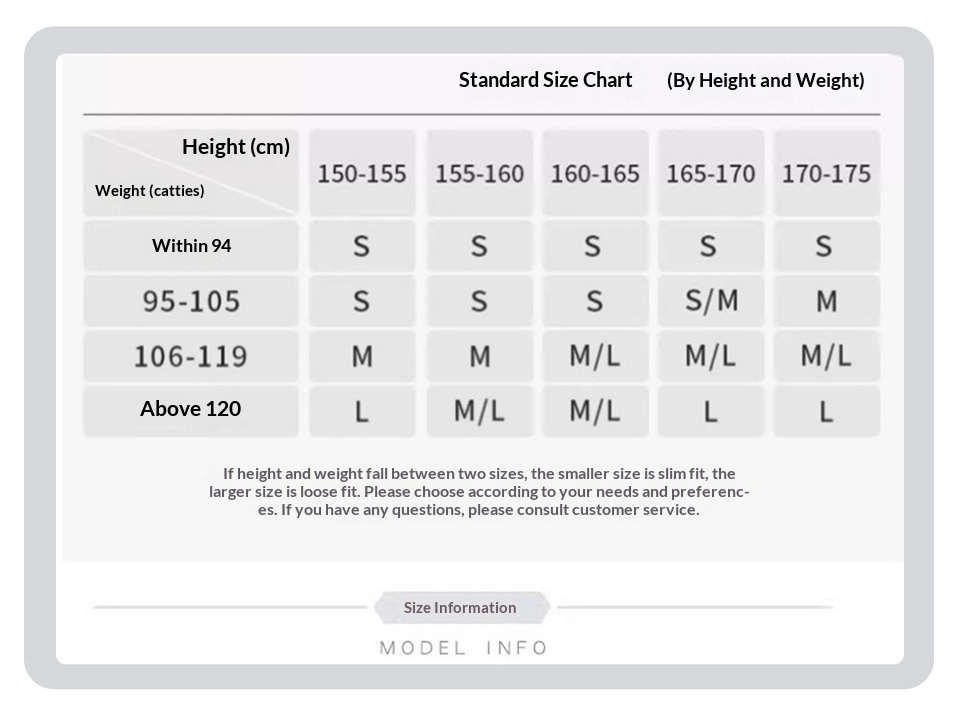Image resolution: width=960 pixels, height=713 pixels.
Task: Click the L cell under 150-155 column
Action: (x=362, y=411)
